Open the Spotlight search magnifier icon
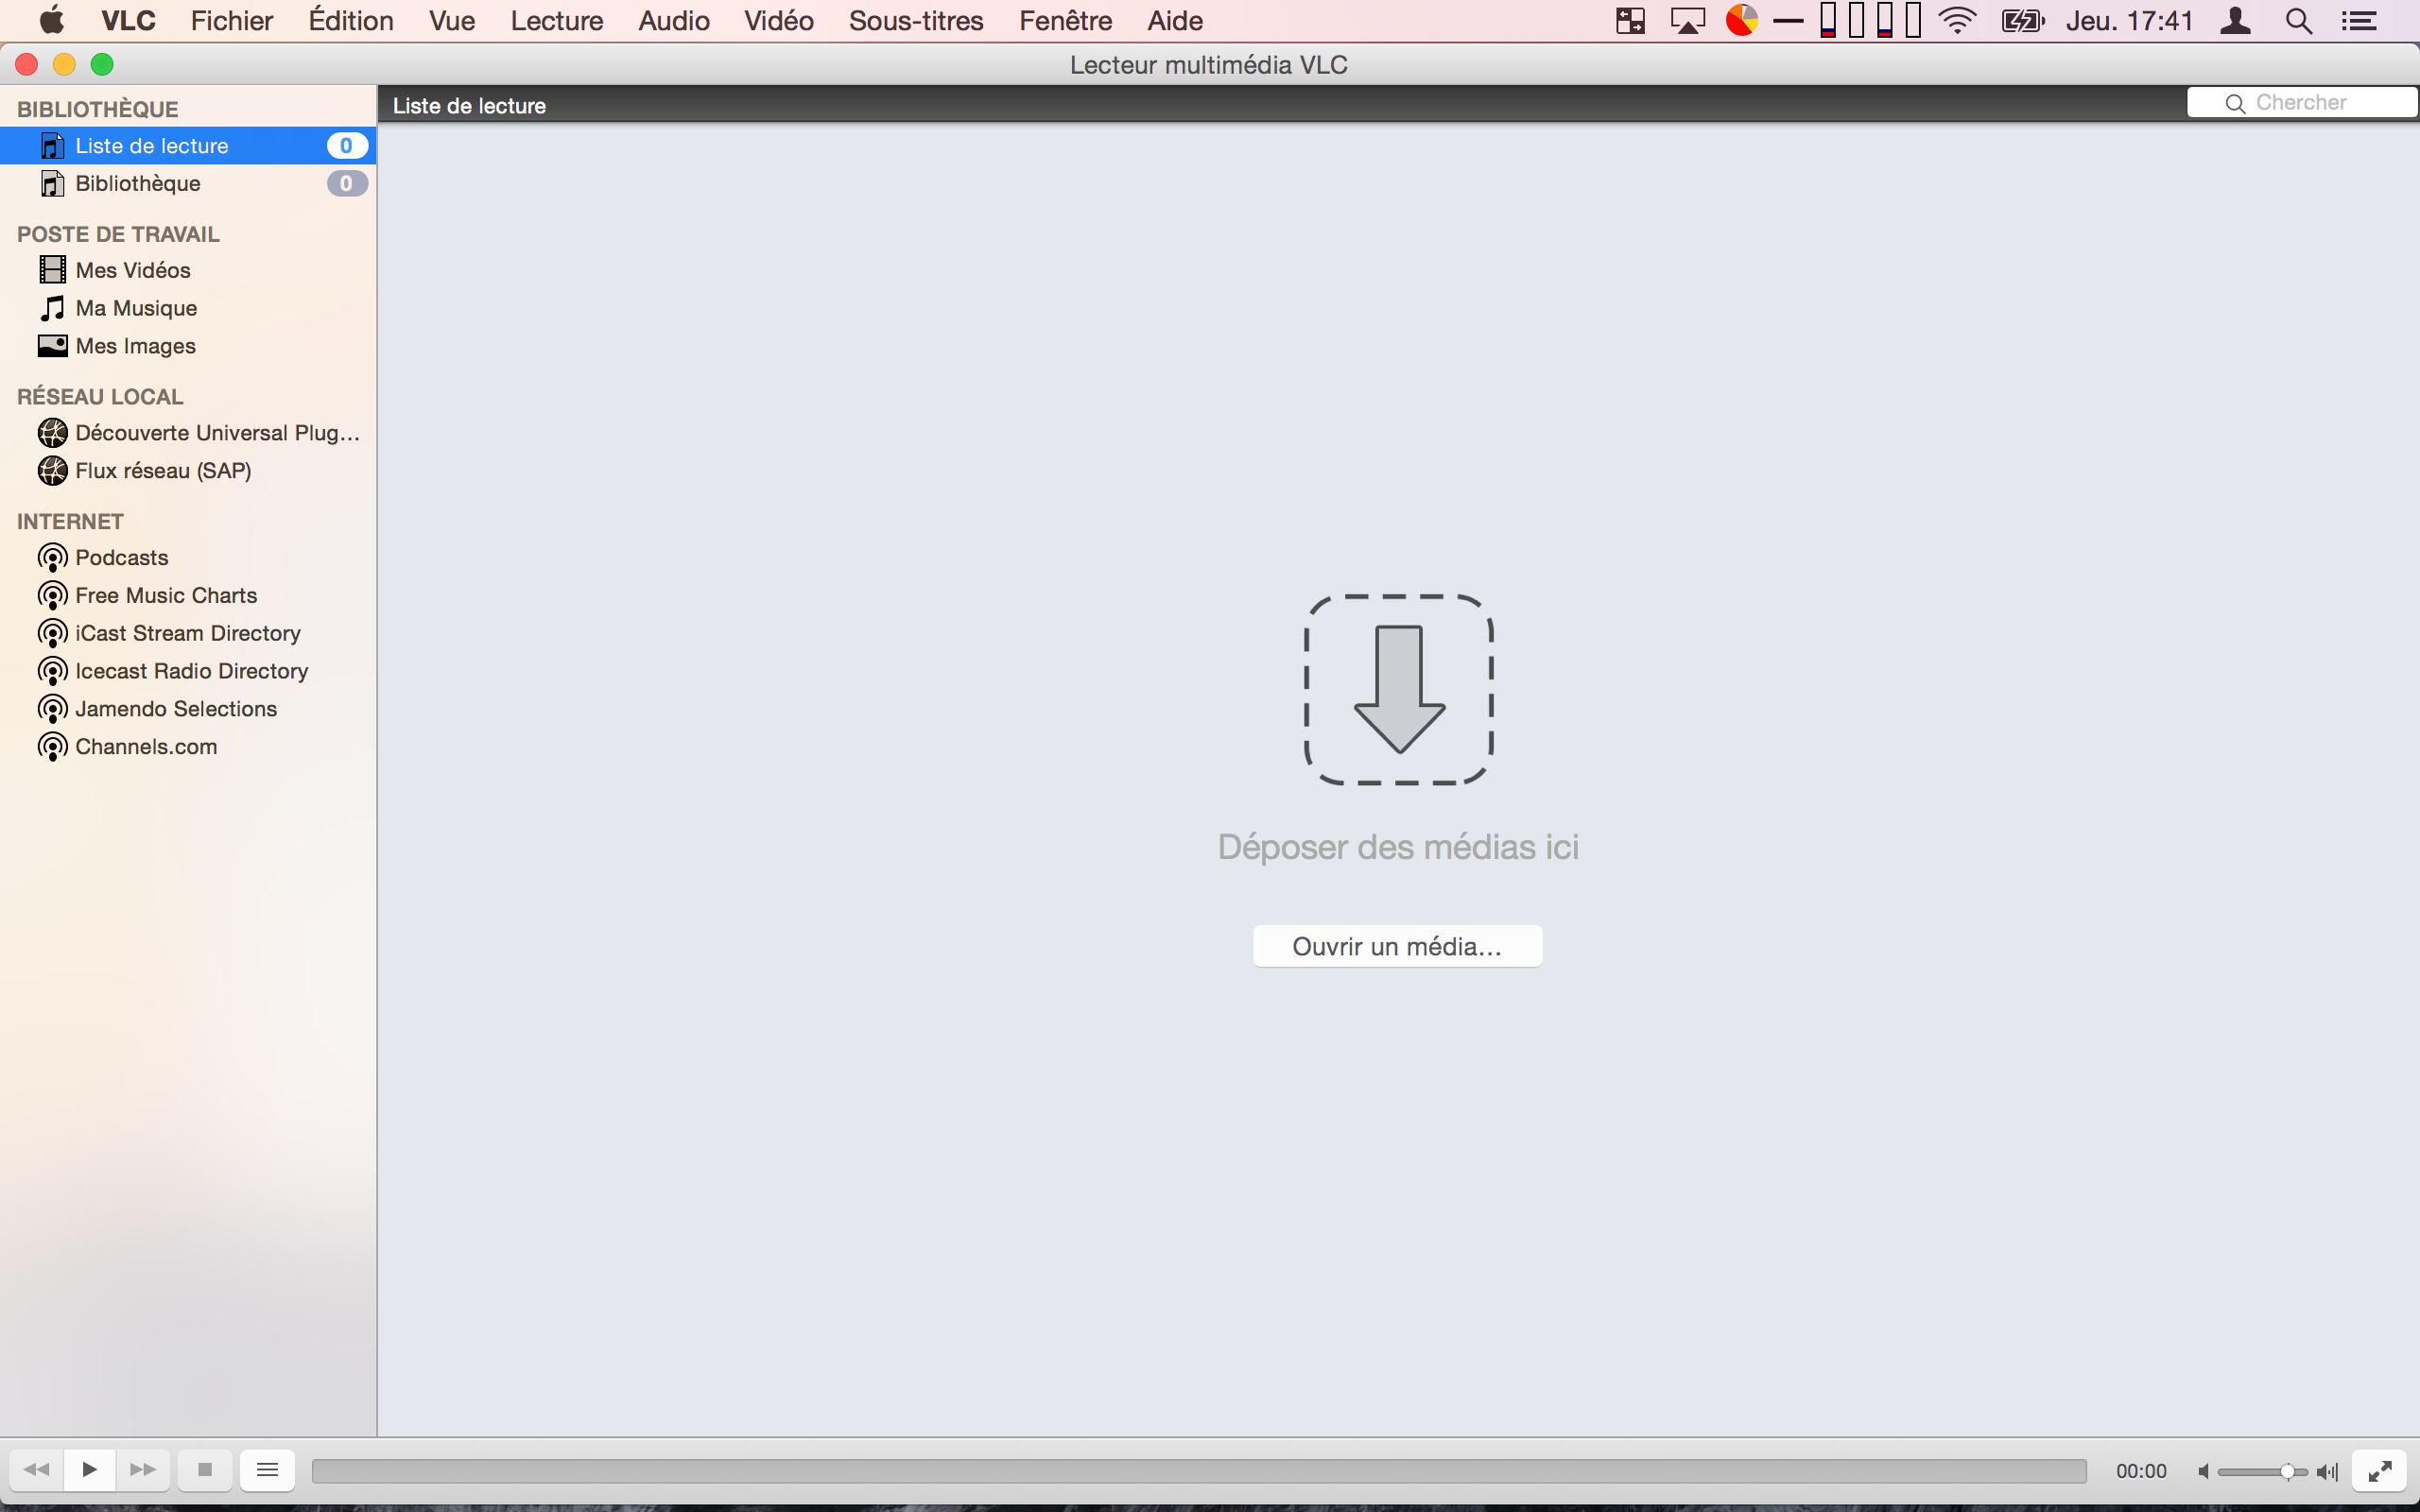Image resolution: width=2420 pixels, height=1512 pixels. point(2298,21)
